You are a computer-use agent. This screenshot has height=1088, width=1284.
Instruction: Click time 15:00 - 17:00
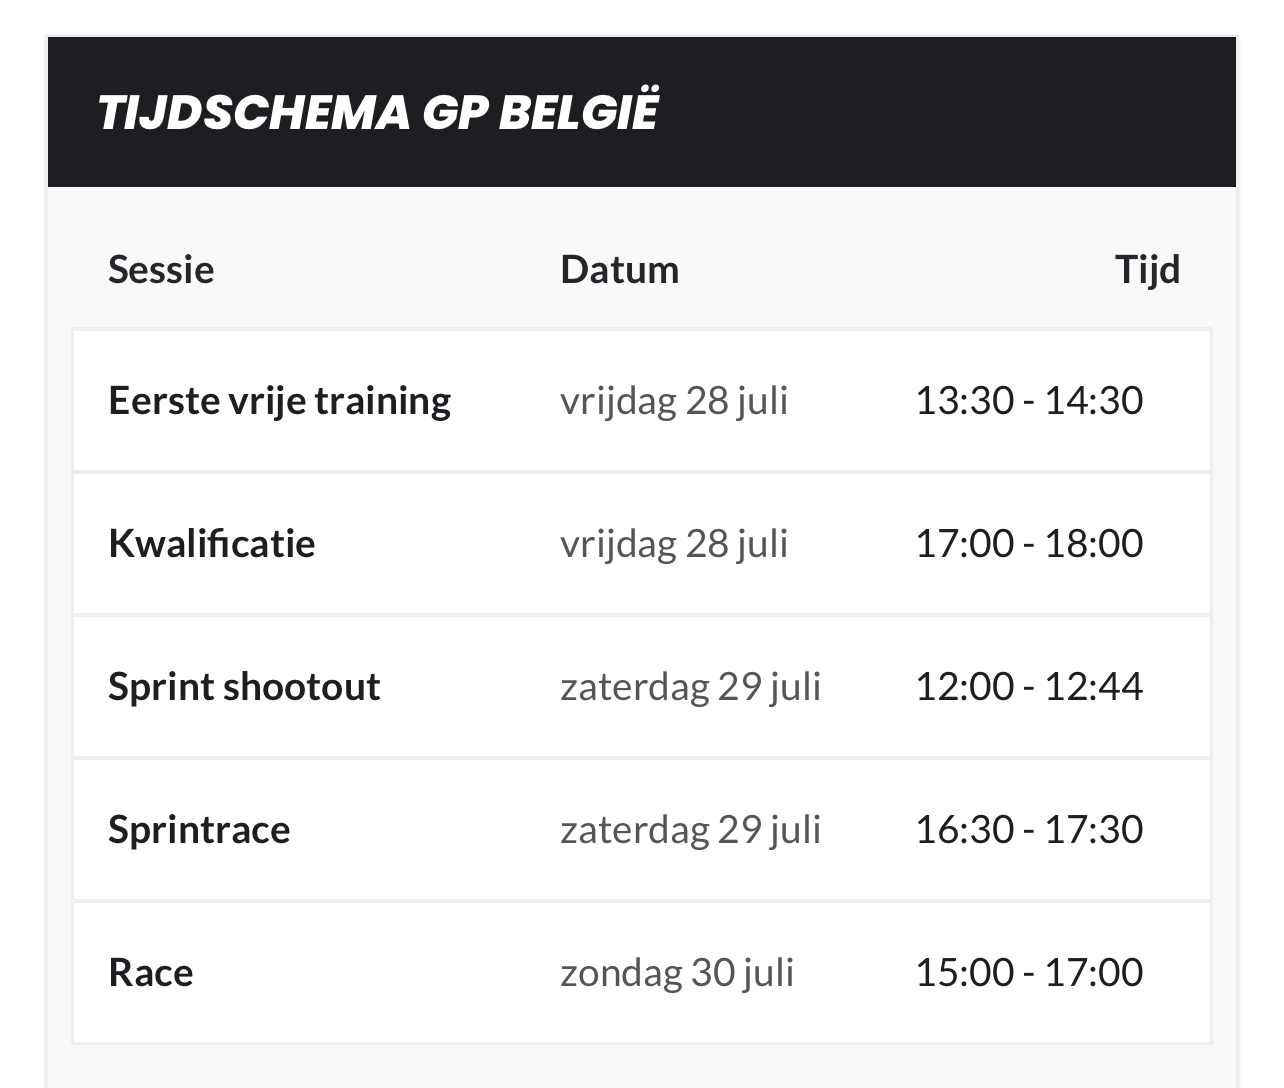[x=1029, y=973]
